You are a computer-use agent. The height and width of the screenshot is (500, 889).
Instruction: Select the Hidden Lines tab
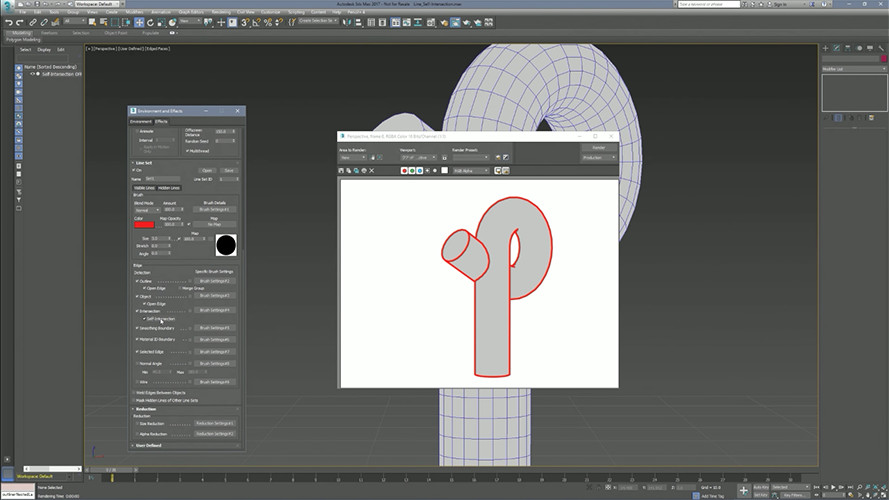tap(168, 188)
